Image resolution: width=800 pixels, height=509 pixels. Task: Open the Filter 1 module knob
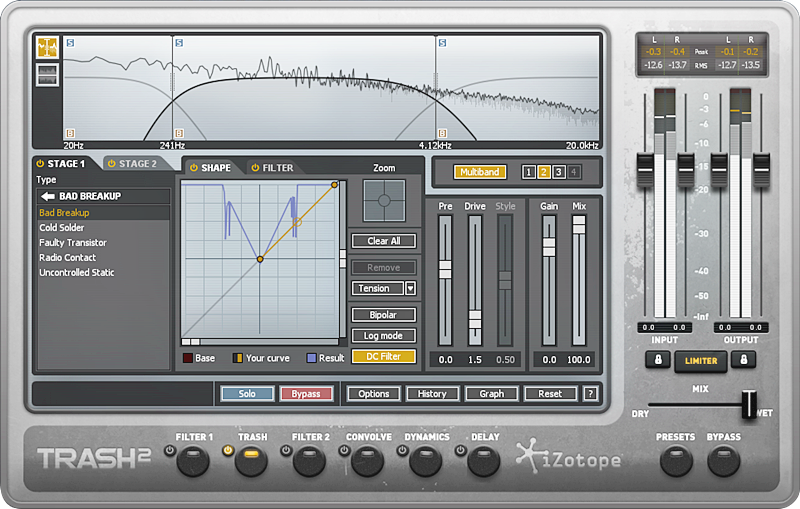[193, 461]
